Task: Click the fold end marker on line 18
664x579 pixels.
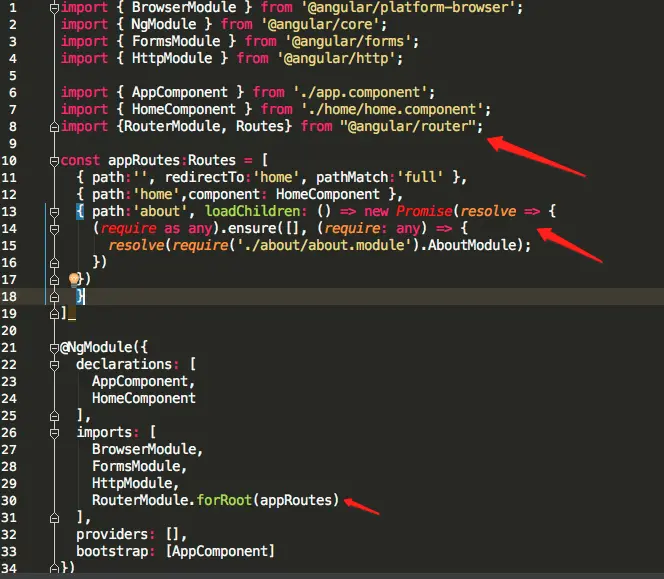Action: point(54,296)
